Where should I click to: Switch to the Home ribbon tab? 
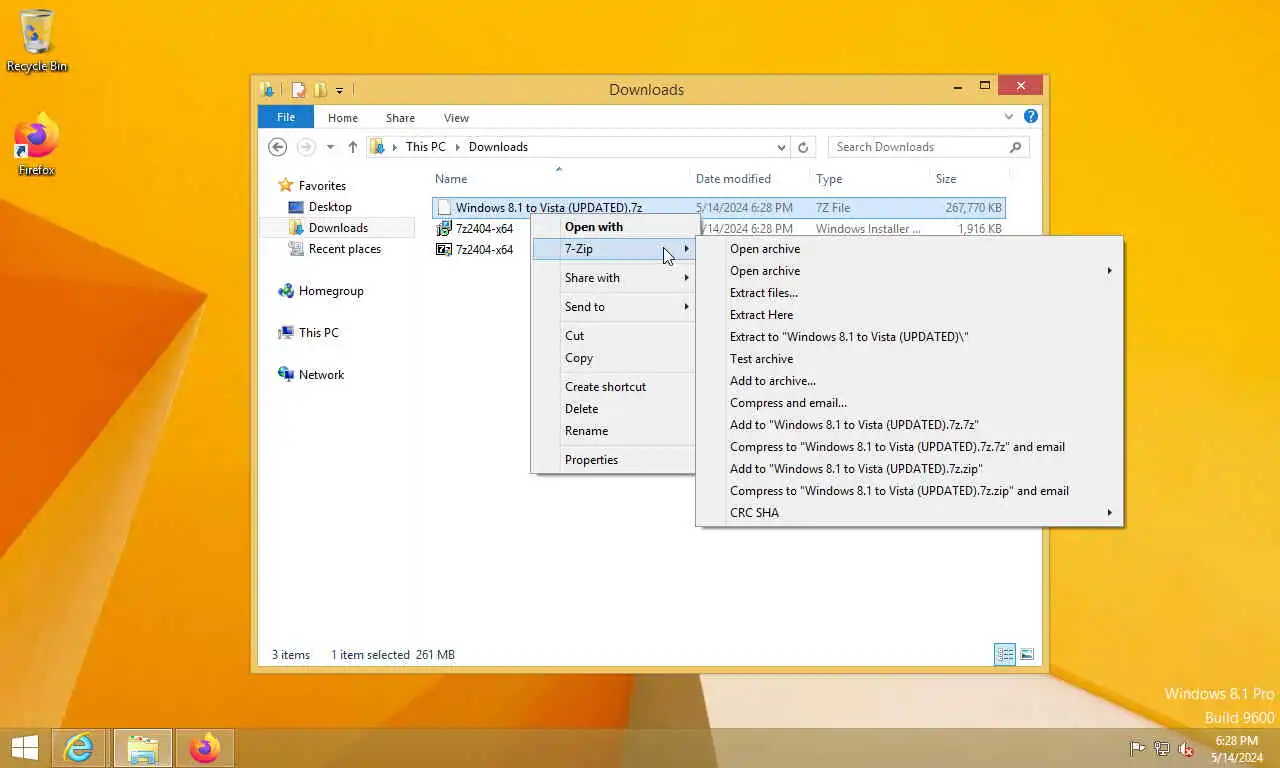tap(343, 118)
